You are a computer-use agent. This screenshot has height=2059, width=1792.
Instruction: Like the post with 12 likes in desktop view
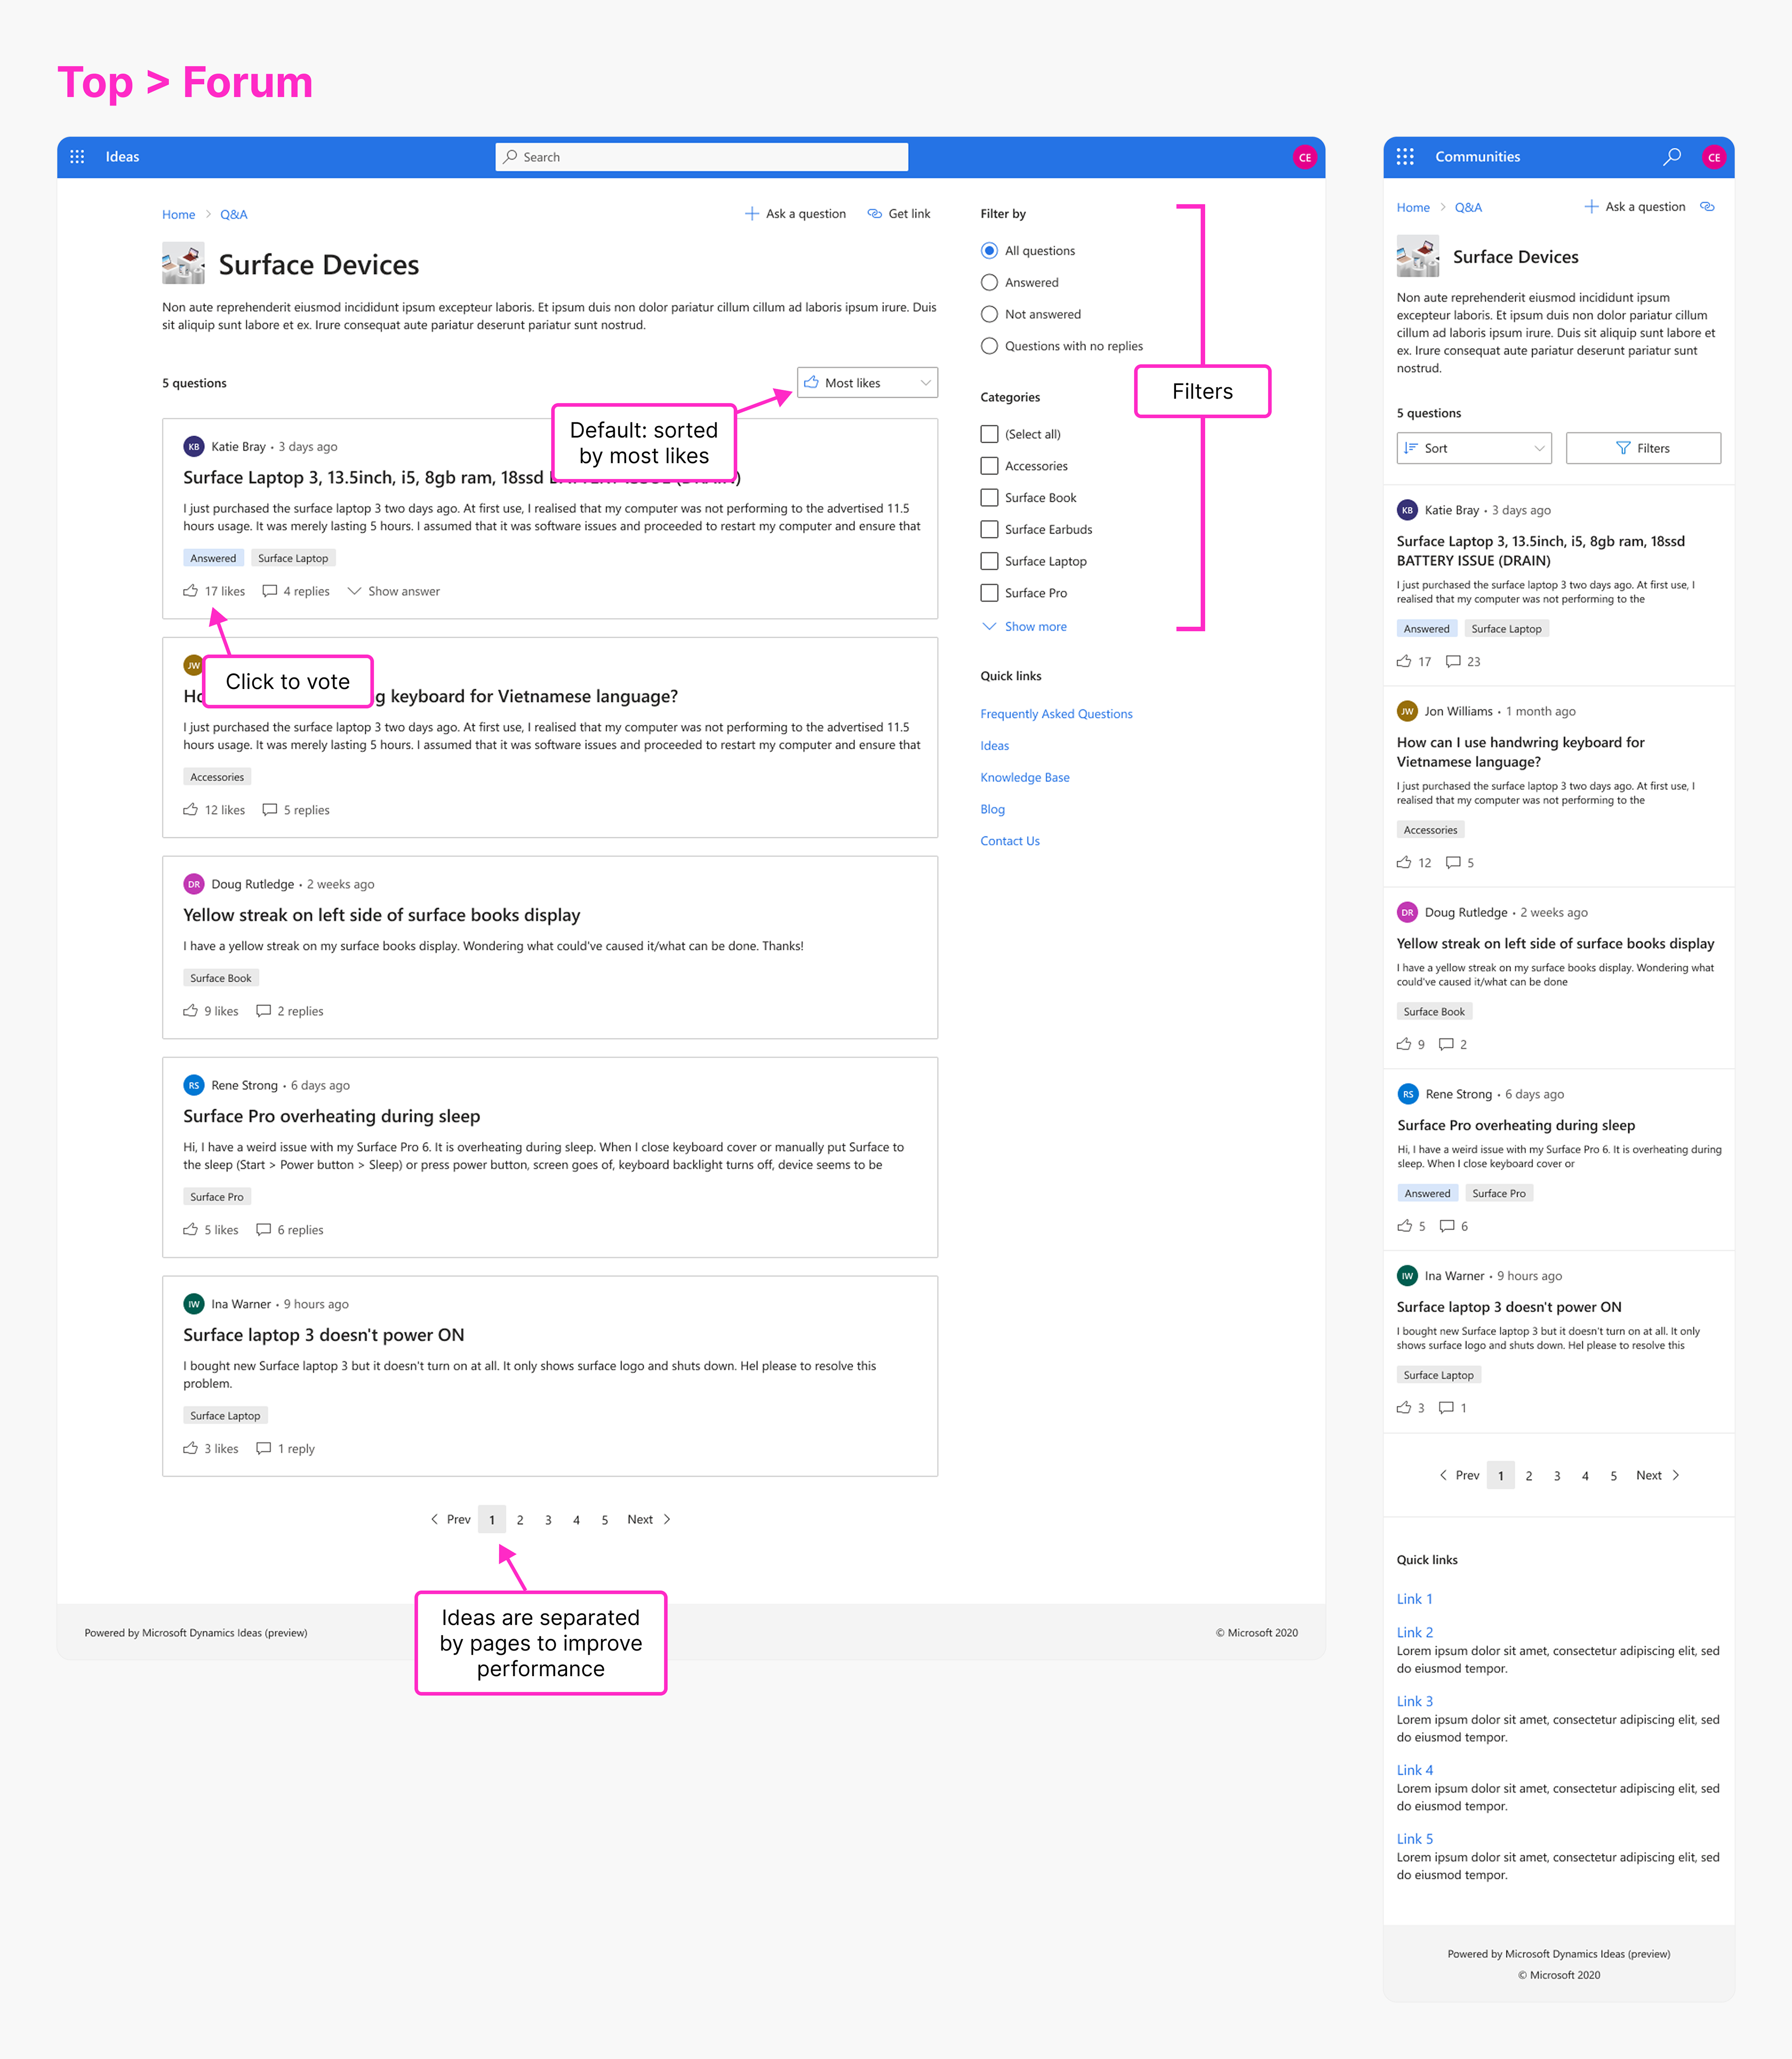[190, 810]
